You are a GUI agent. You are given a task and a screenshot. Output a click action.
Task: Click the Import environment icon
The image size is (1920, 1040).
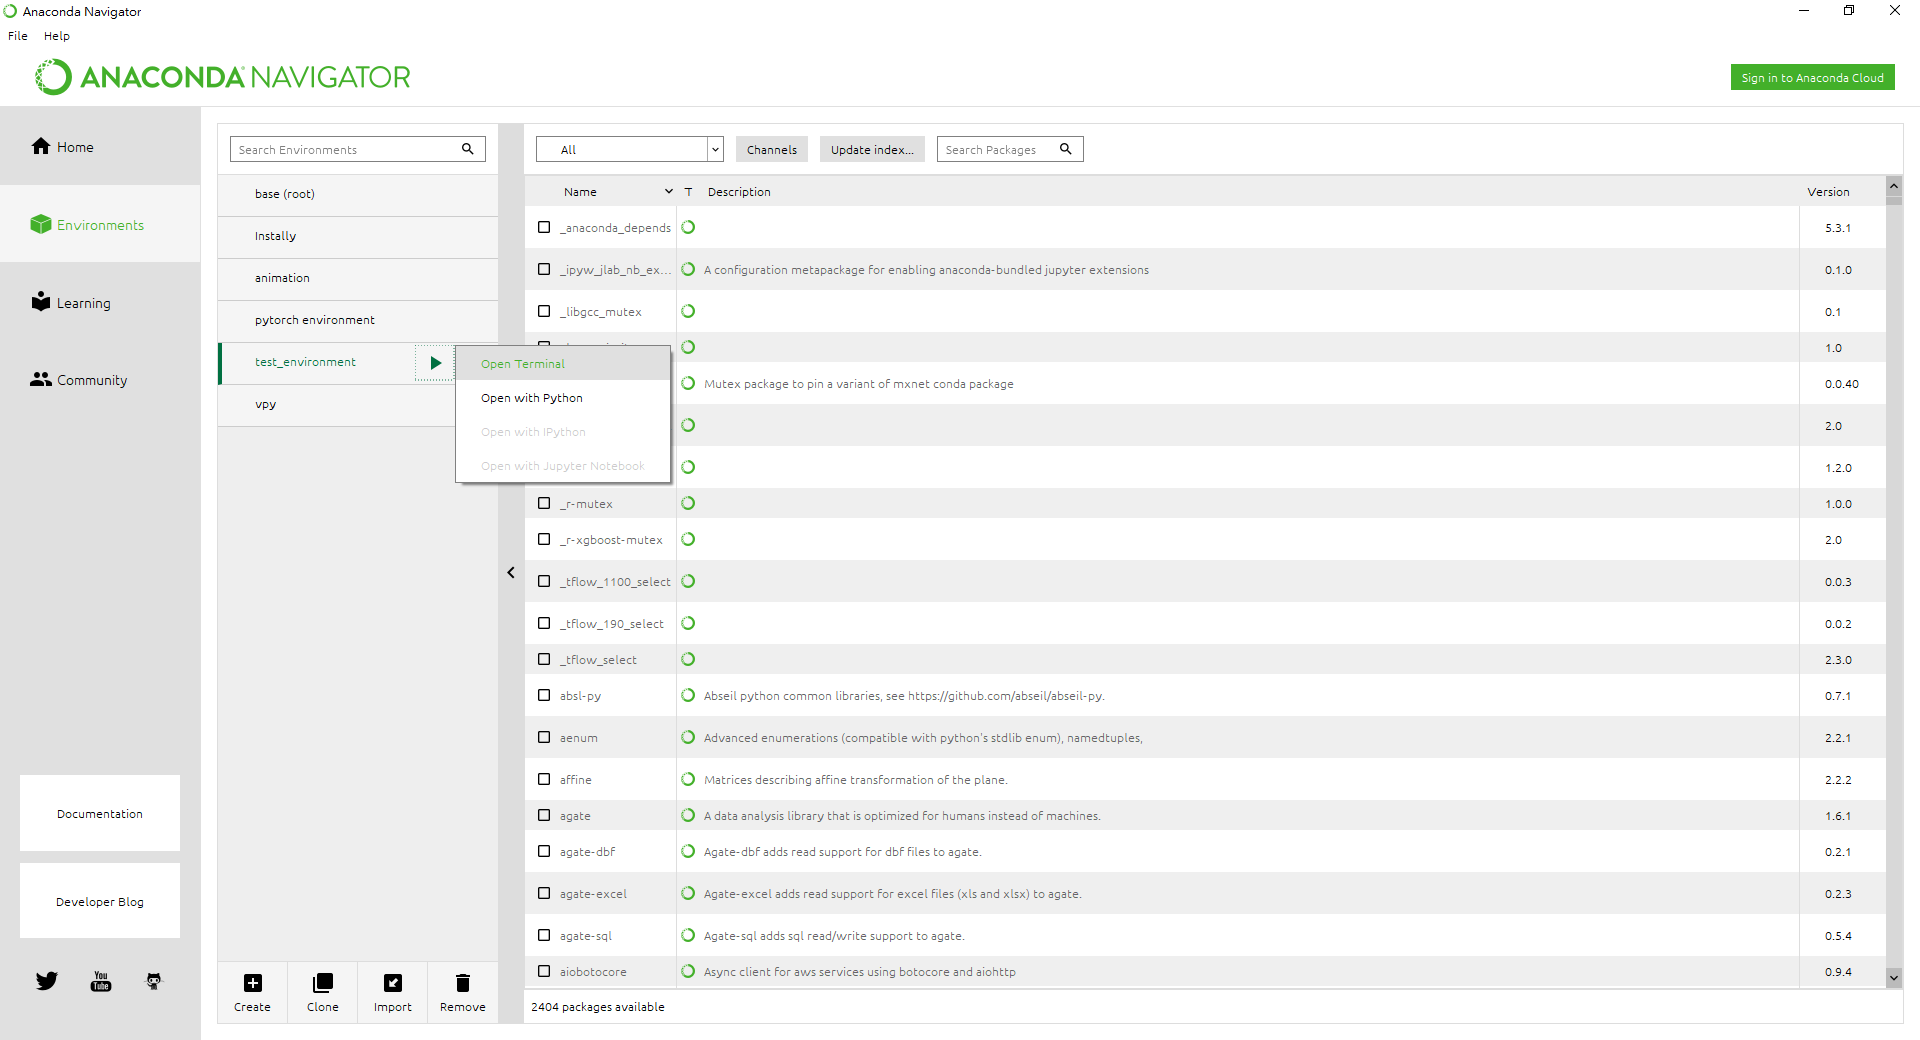point(392,983)
